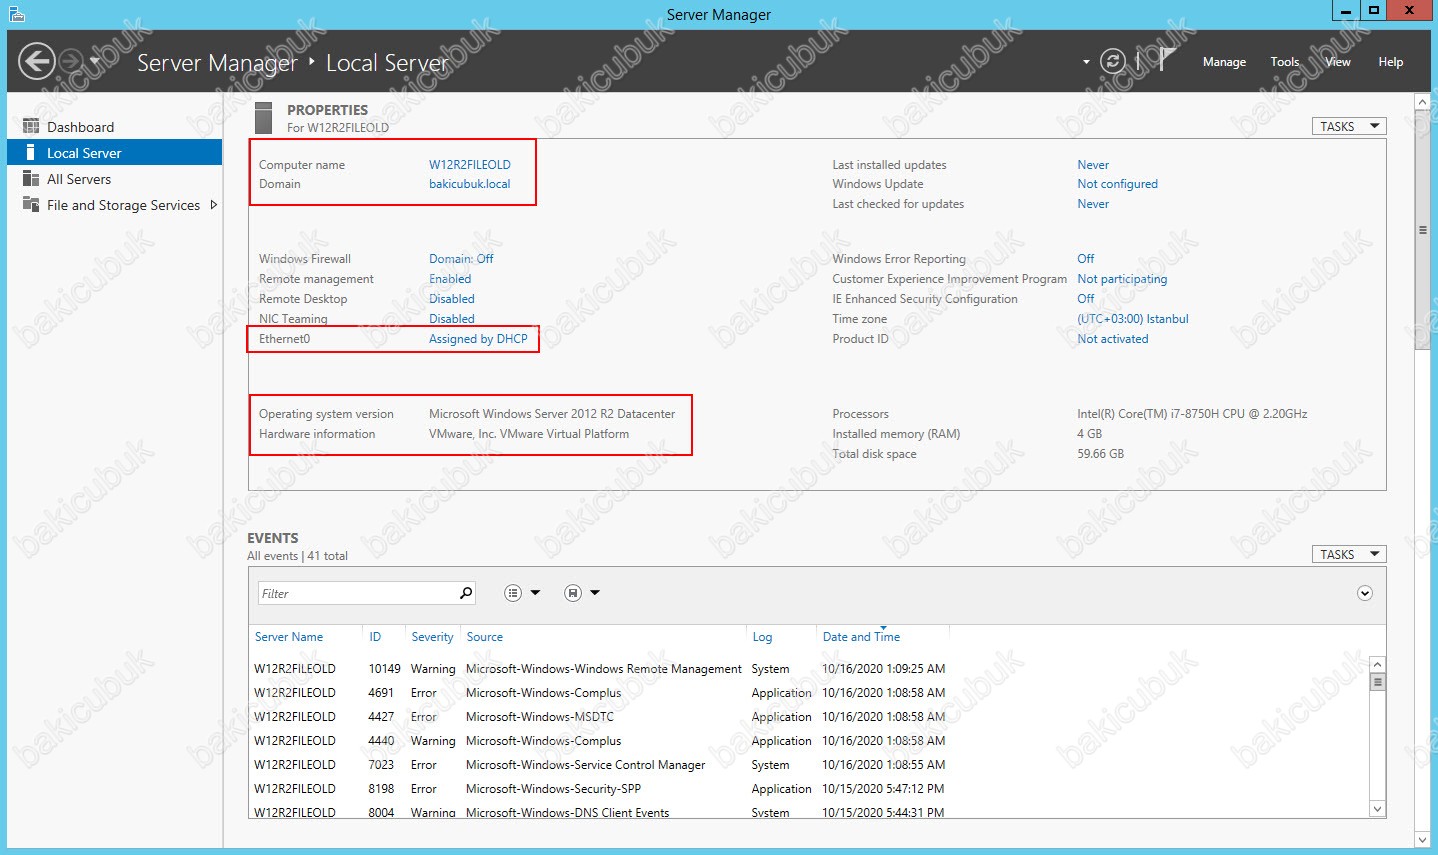Select event 4427 Microsoft-Windows-MSDTC row
This screenshot has height=855, width=1438.
808,717
